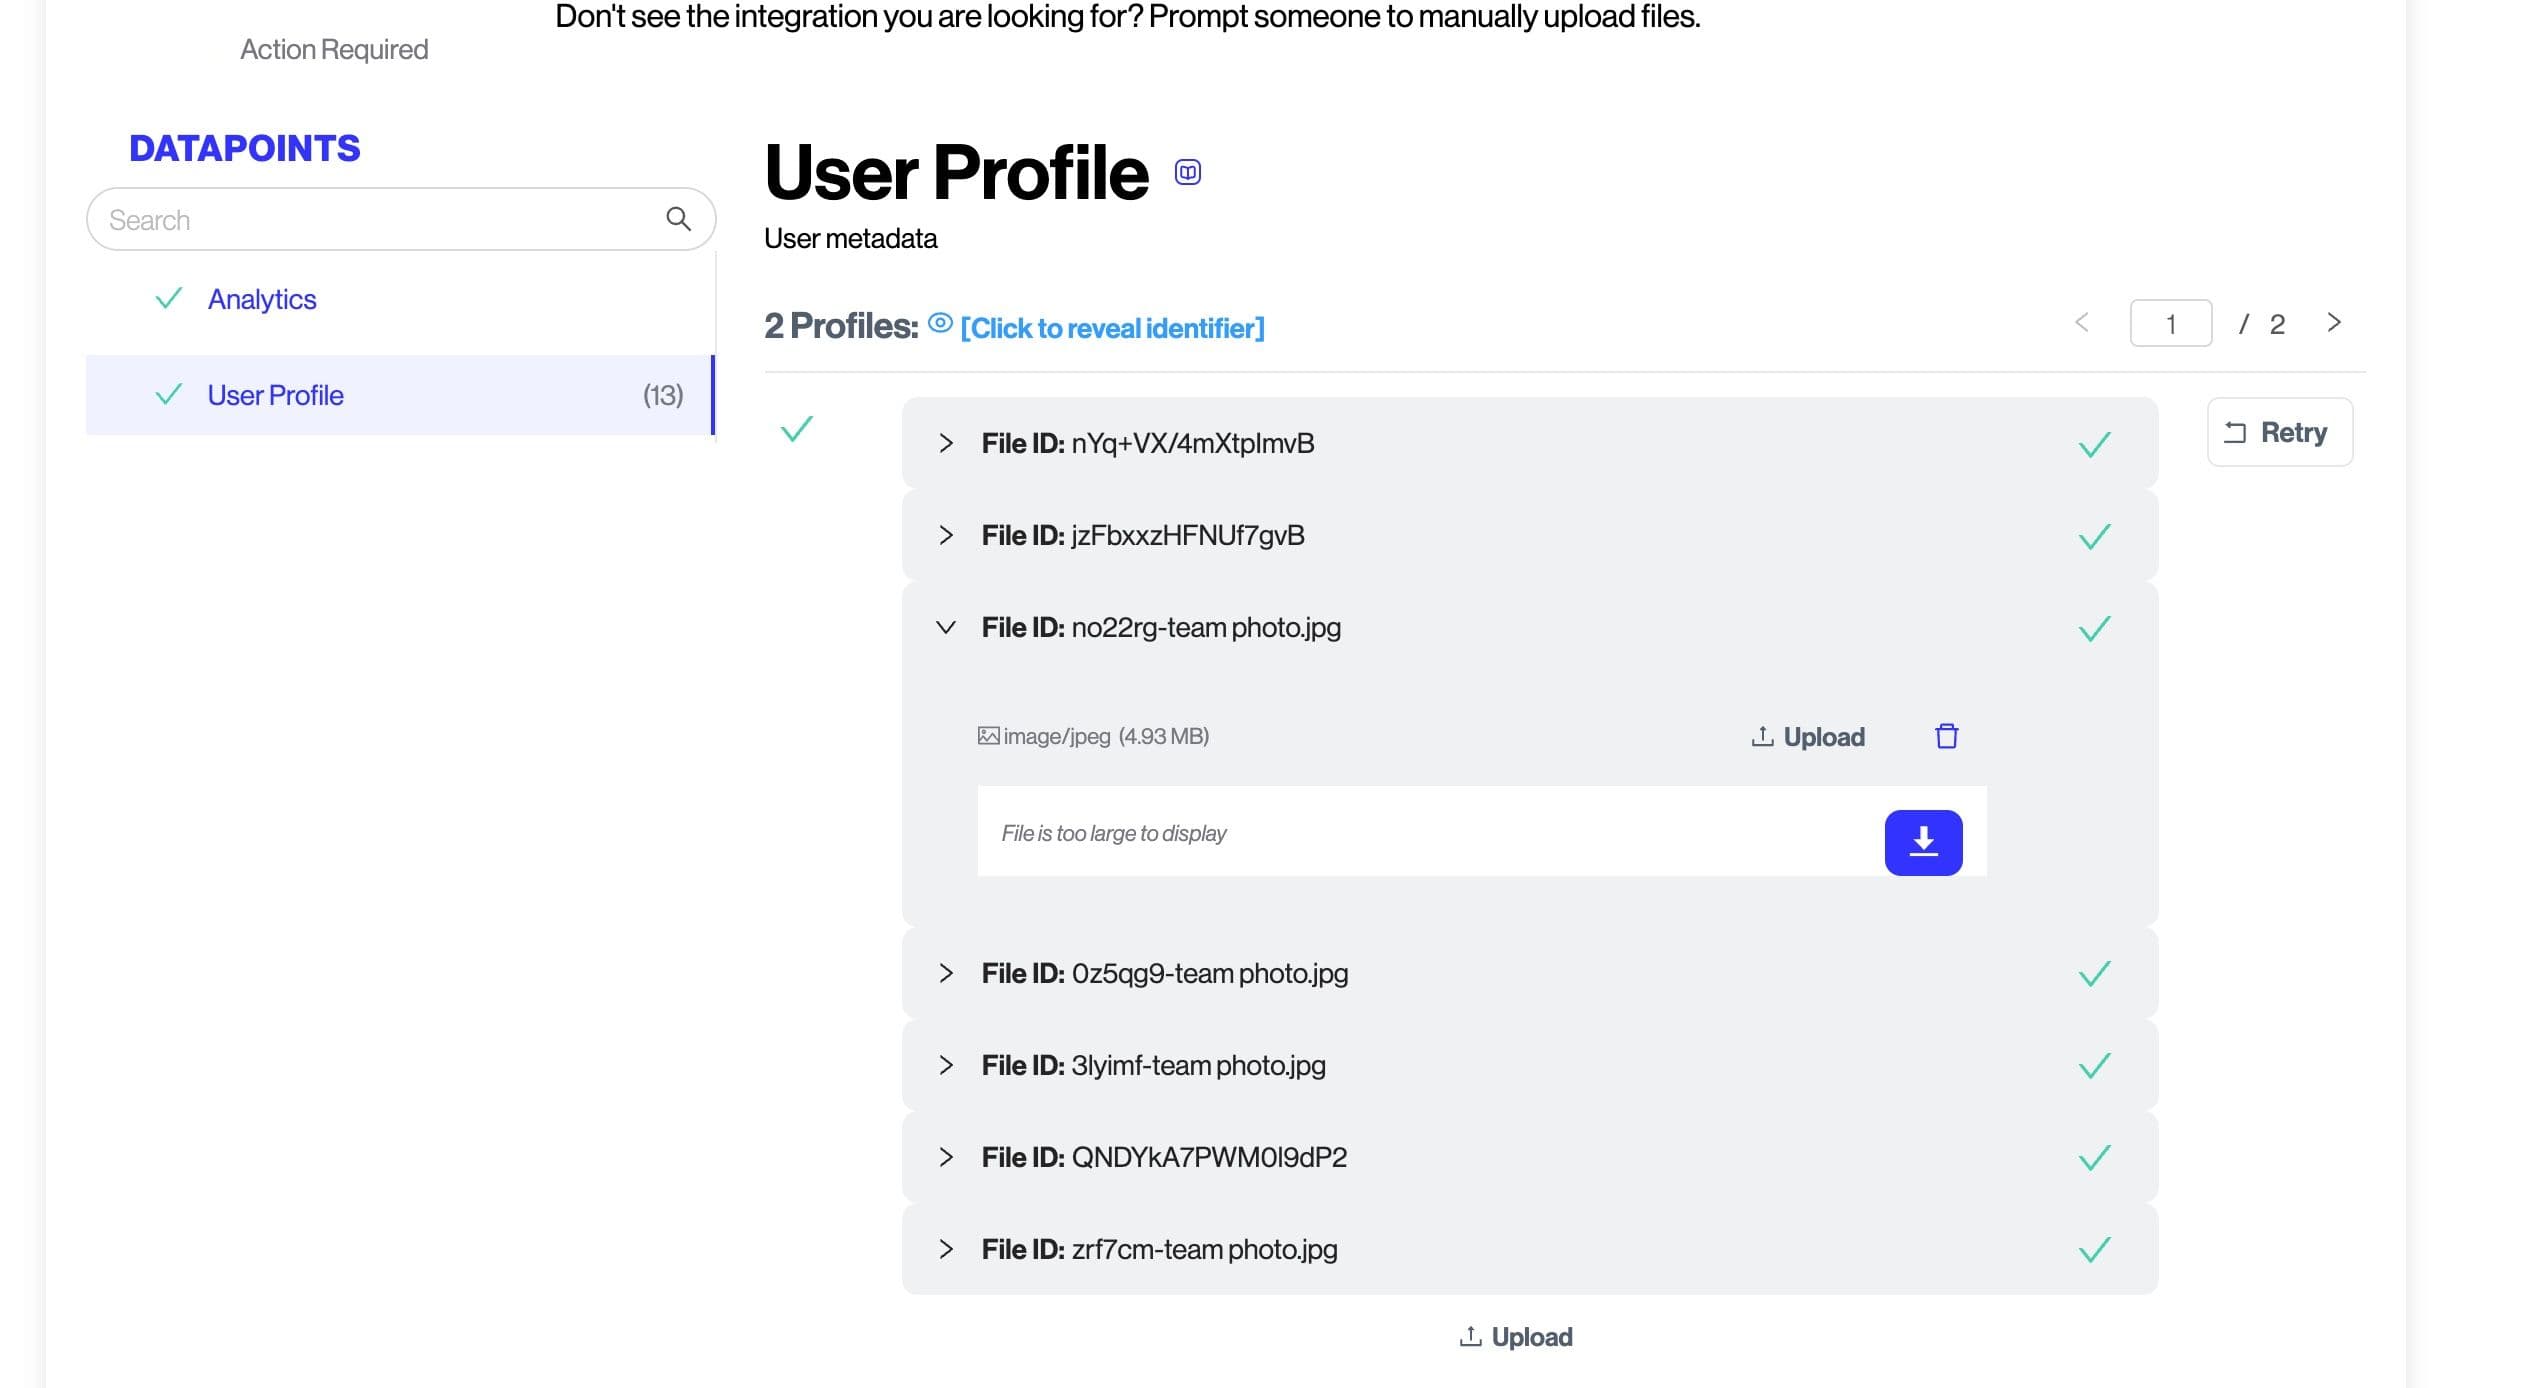Click Upload at the bottom of file list
2546x1388 pixels.
[x=1515, y=1337]
